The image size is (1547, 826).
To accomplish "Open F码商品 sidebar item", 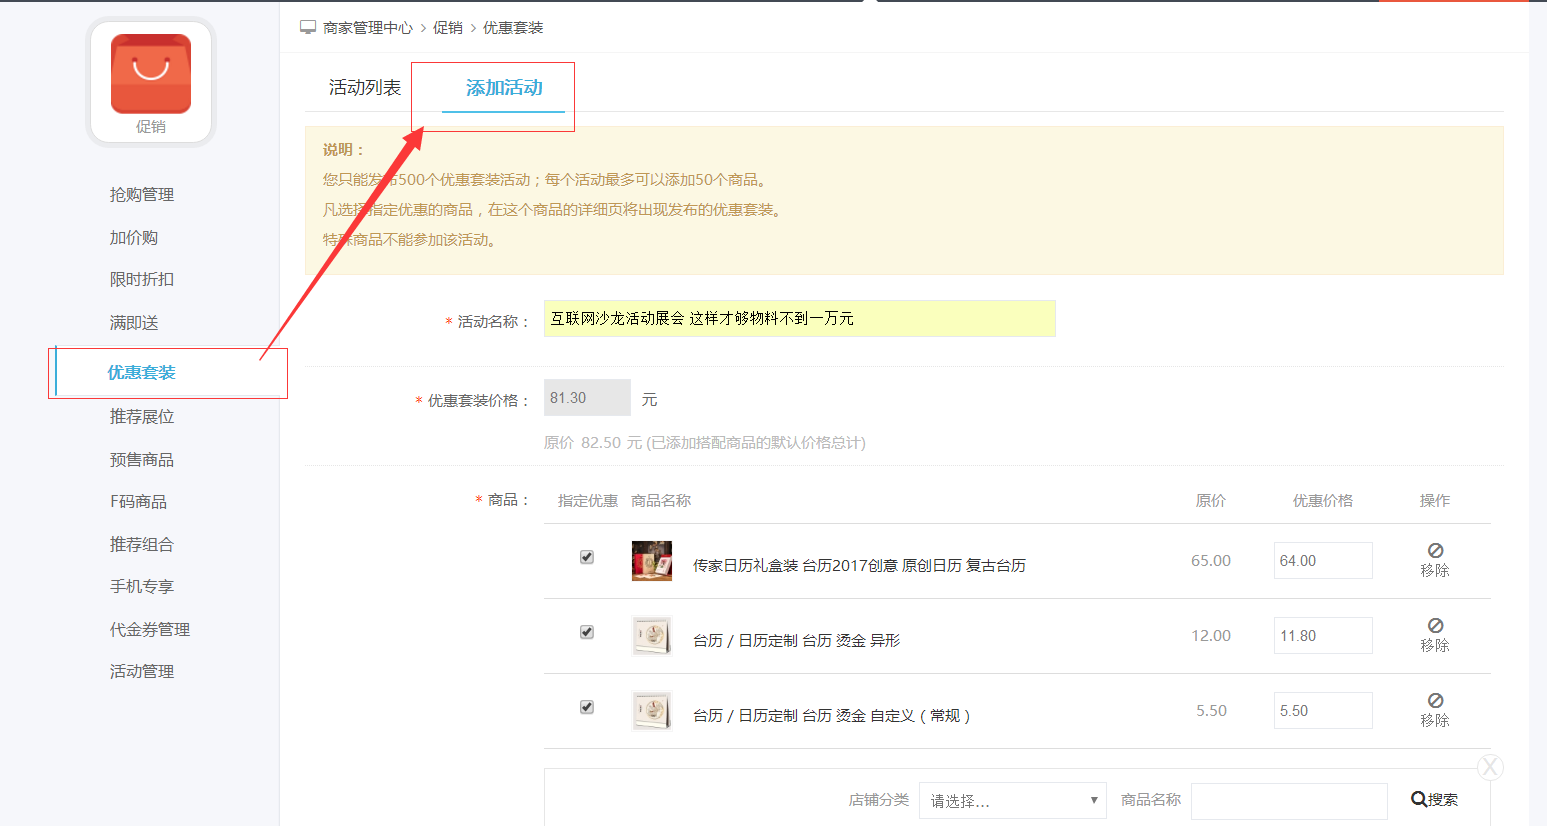I will point(139,502).
